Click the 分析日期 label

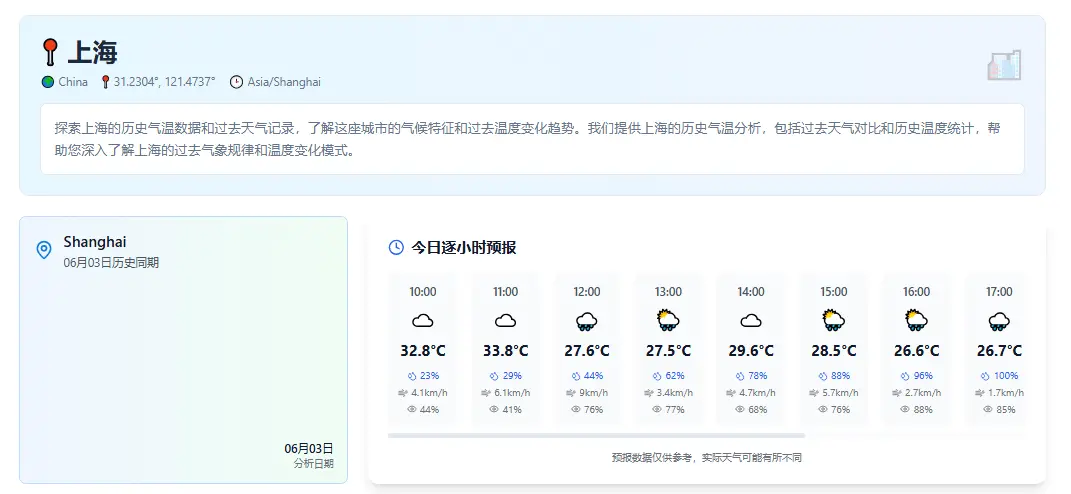point(314,463)
